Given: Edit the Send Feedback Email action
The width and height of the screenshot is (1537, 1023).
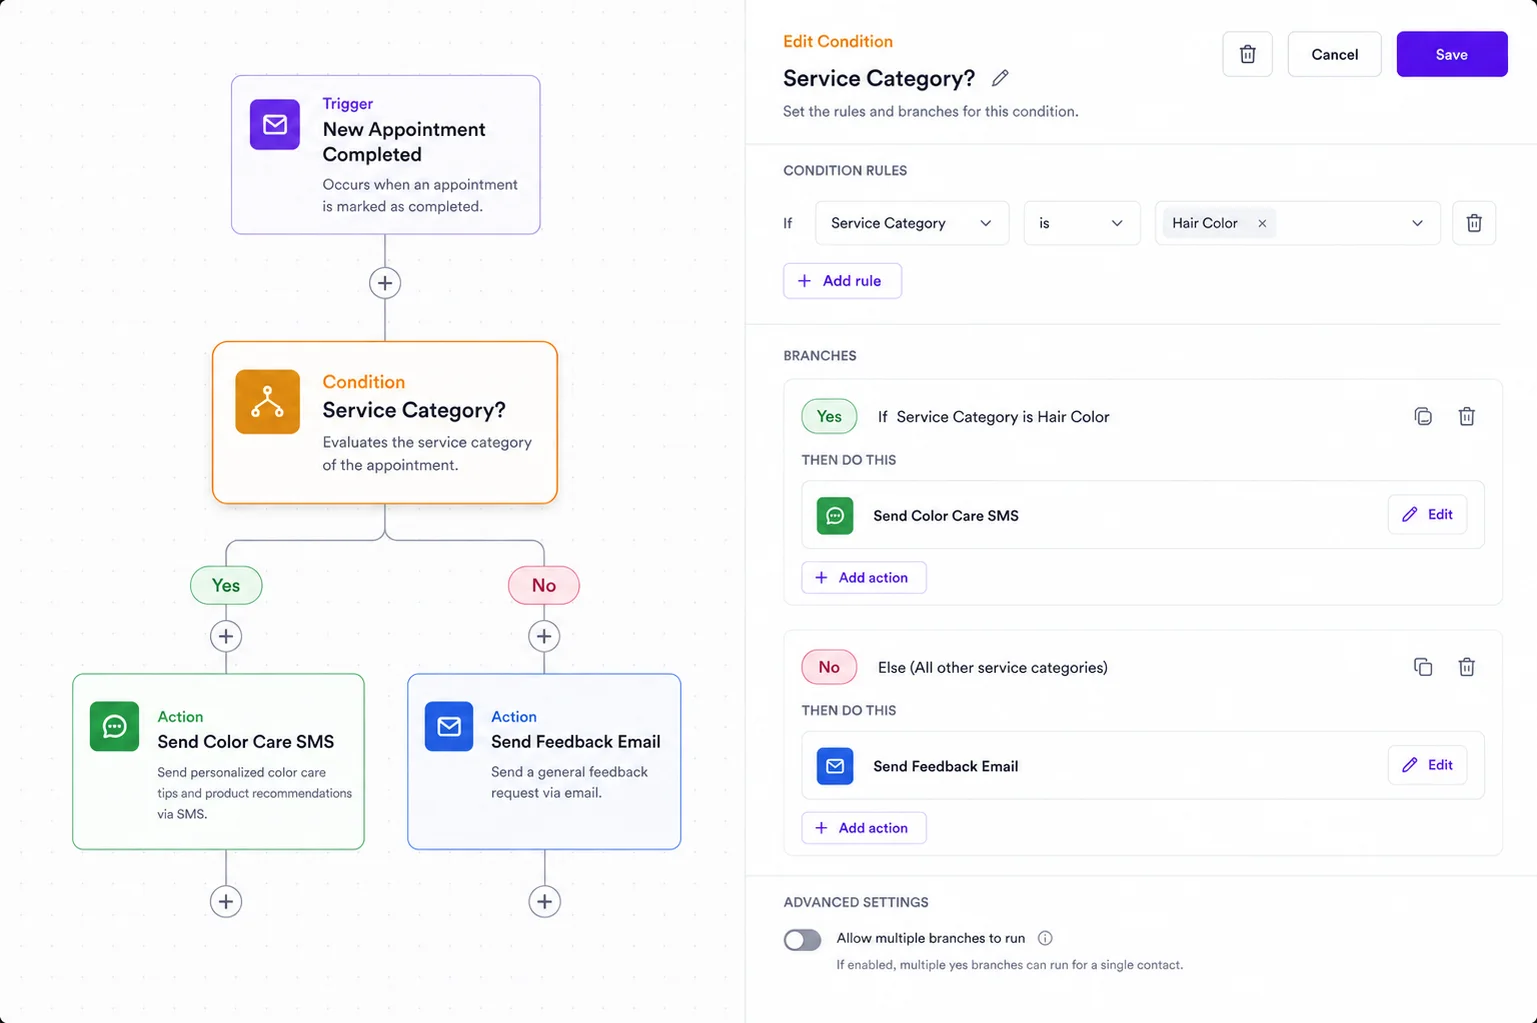Looking at the screenshot, I should point(1427,765).
